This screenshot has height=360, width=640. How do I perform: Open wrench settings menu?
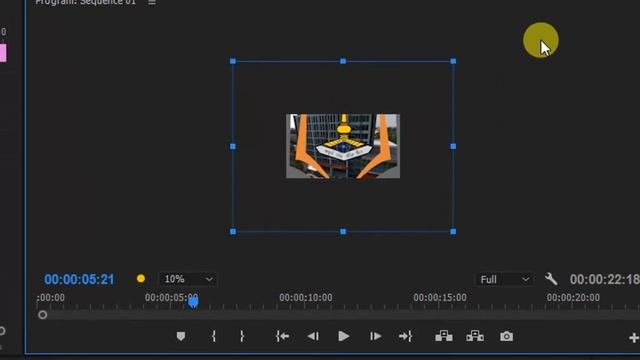click(551, 279)
